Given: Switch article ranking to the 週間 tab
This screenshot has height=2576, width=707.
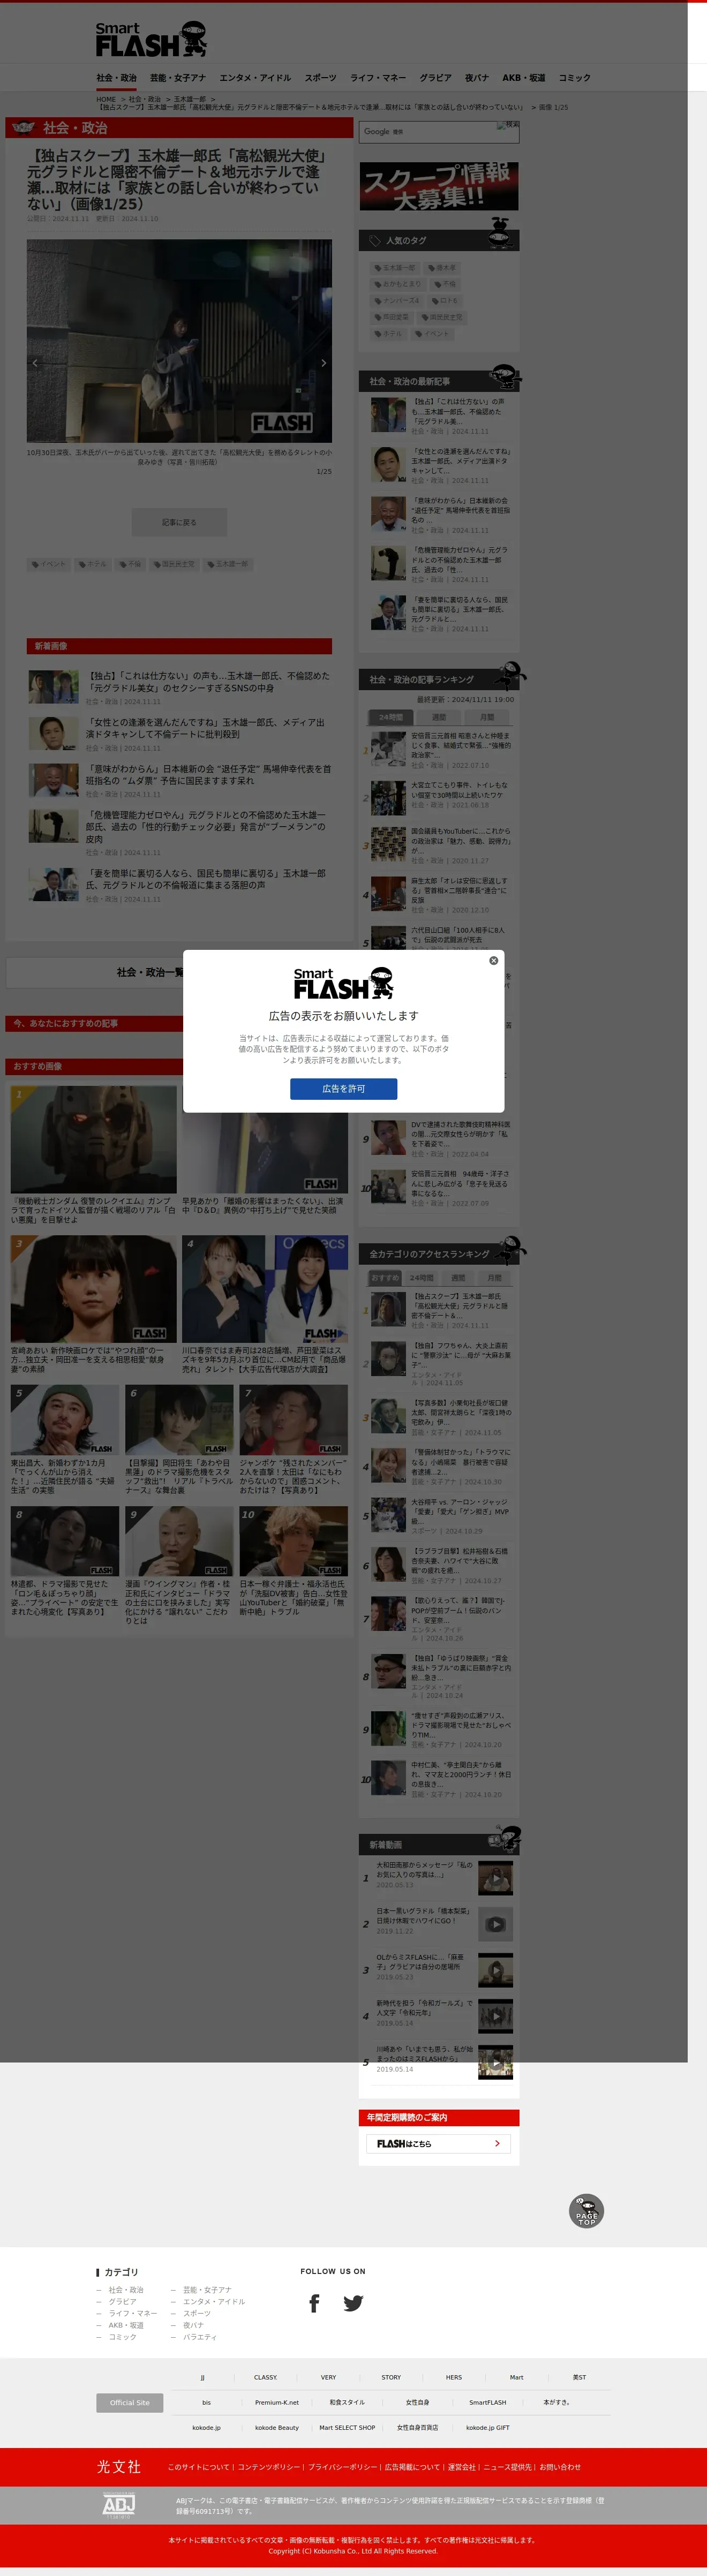Looking at the screenshot, I should tap(439, 717).
